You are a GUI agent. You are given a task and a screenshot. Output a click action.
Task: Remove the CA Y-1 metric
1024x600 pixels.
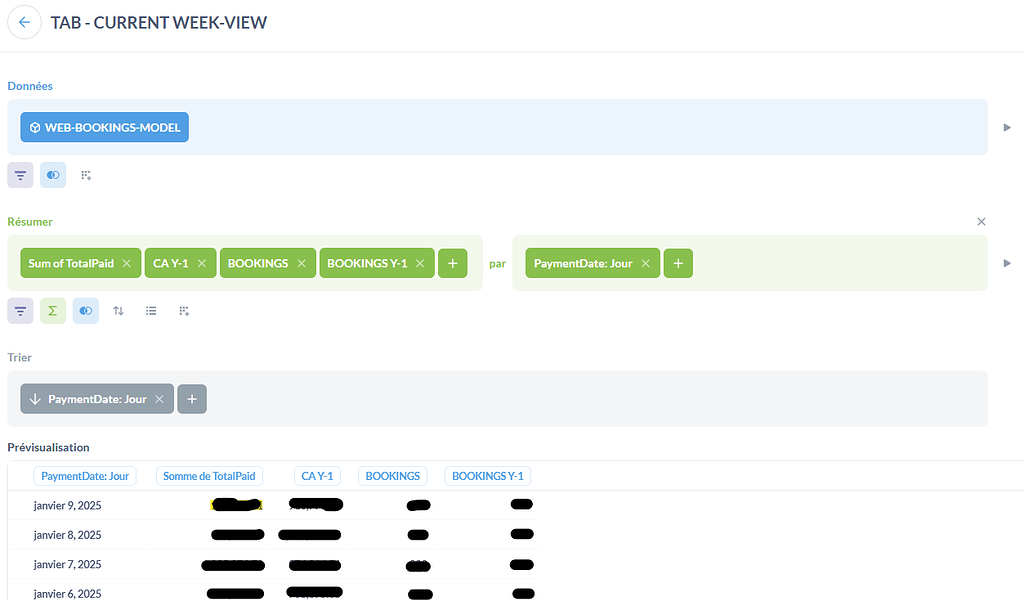click(x=202, y=263)
